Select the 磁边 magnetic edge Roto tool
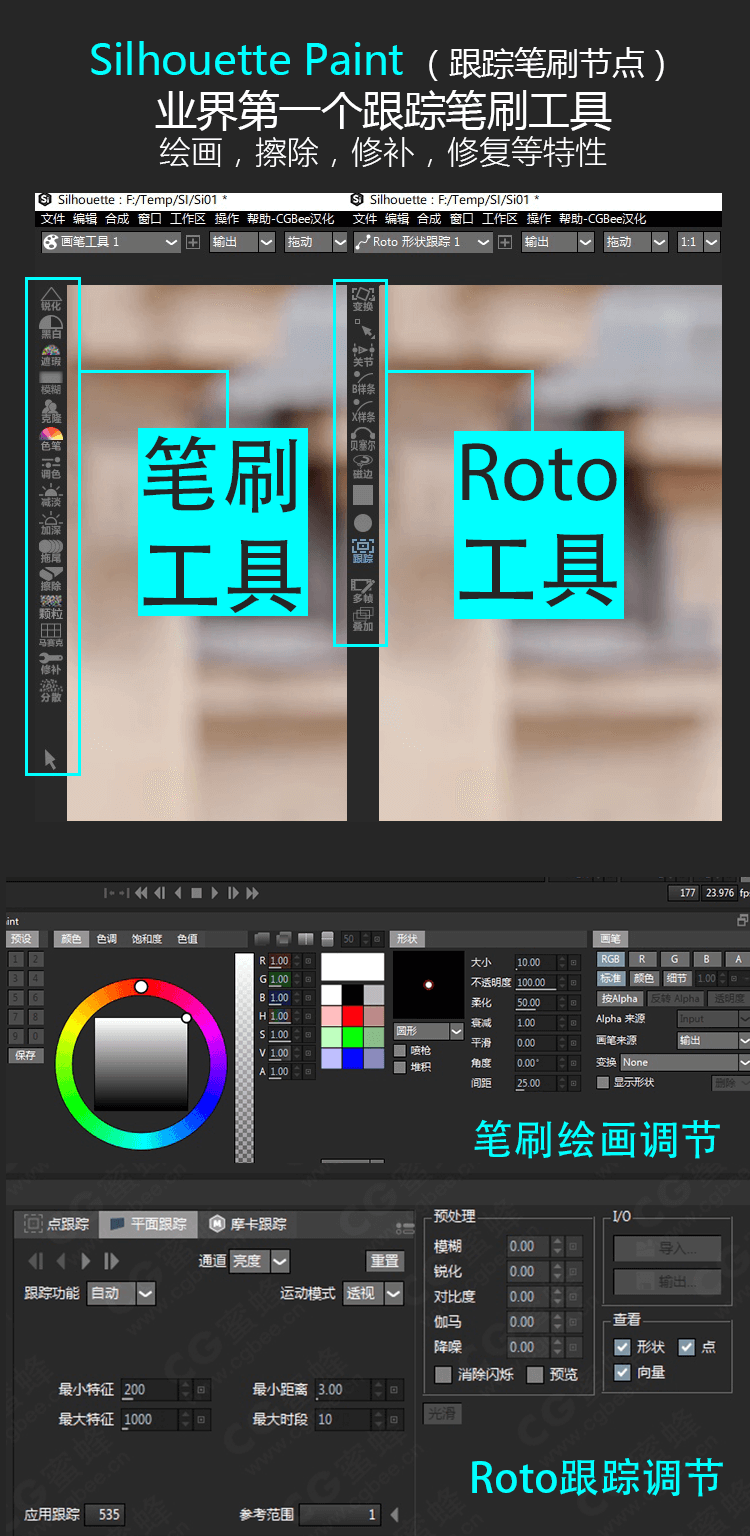This screenshot has height=1536, width=750. (x=362, y=466)
